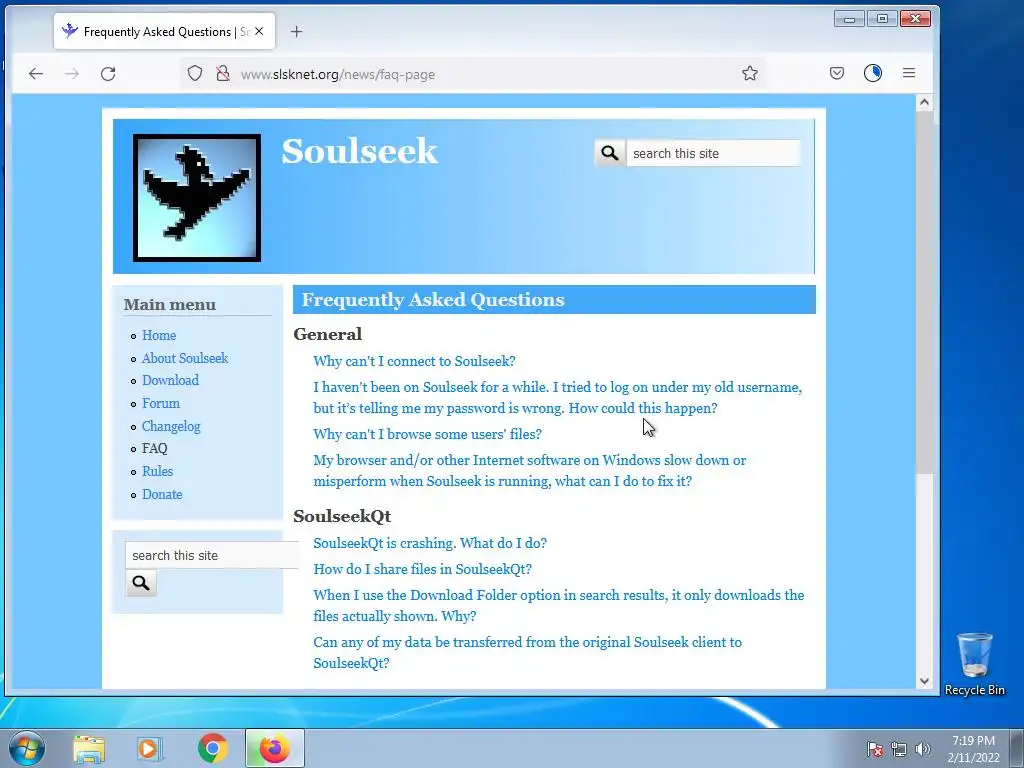This screenshot has height=768, width=1024.
Task: Click the taskbar clock showing 7:19 PM
Action: 973,749
